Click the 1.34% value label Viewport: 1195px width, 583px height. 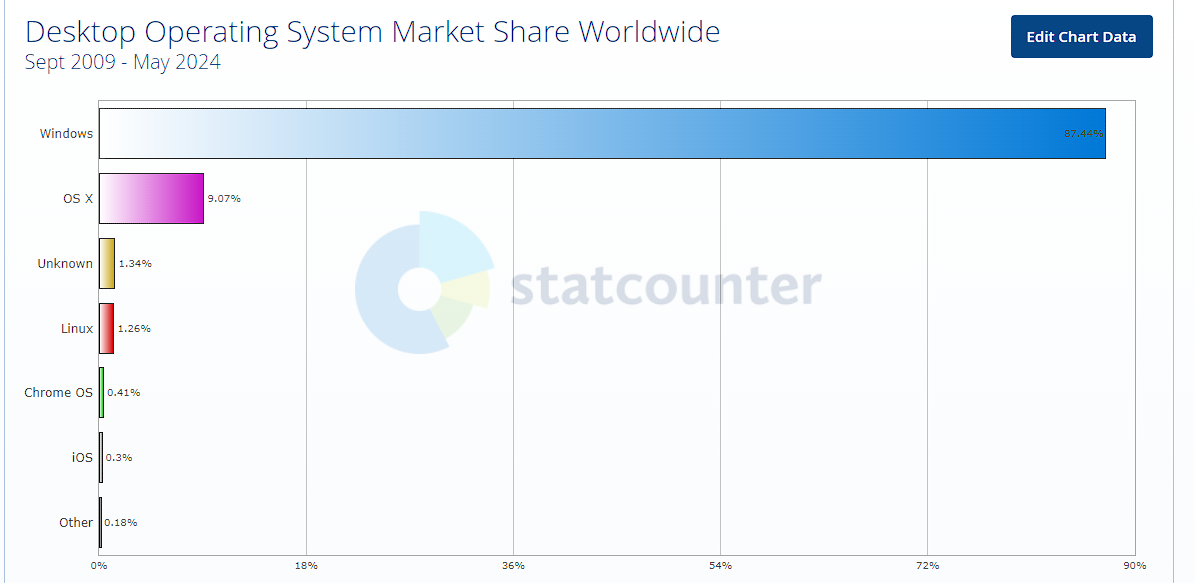(135, 264)
